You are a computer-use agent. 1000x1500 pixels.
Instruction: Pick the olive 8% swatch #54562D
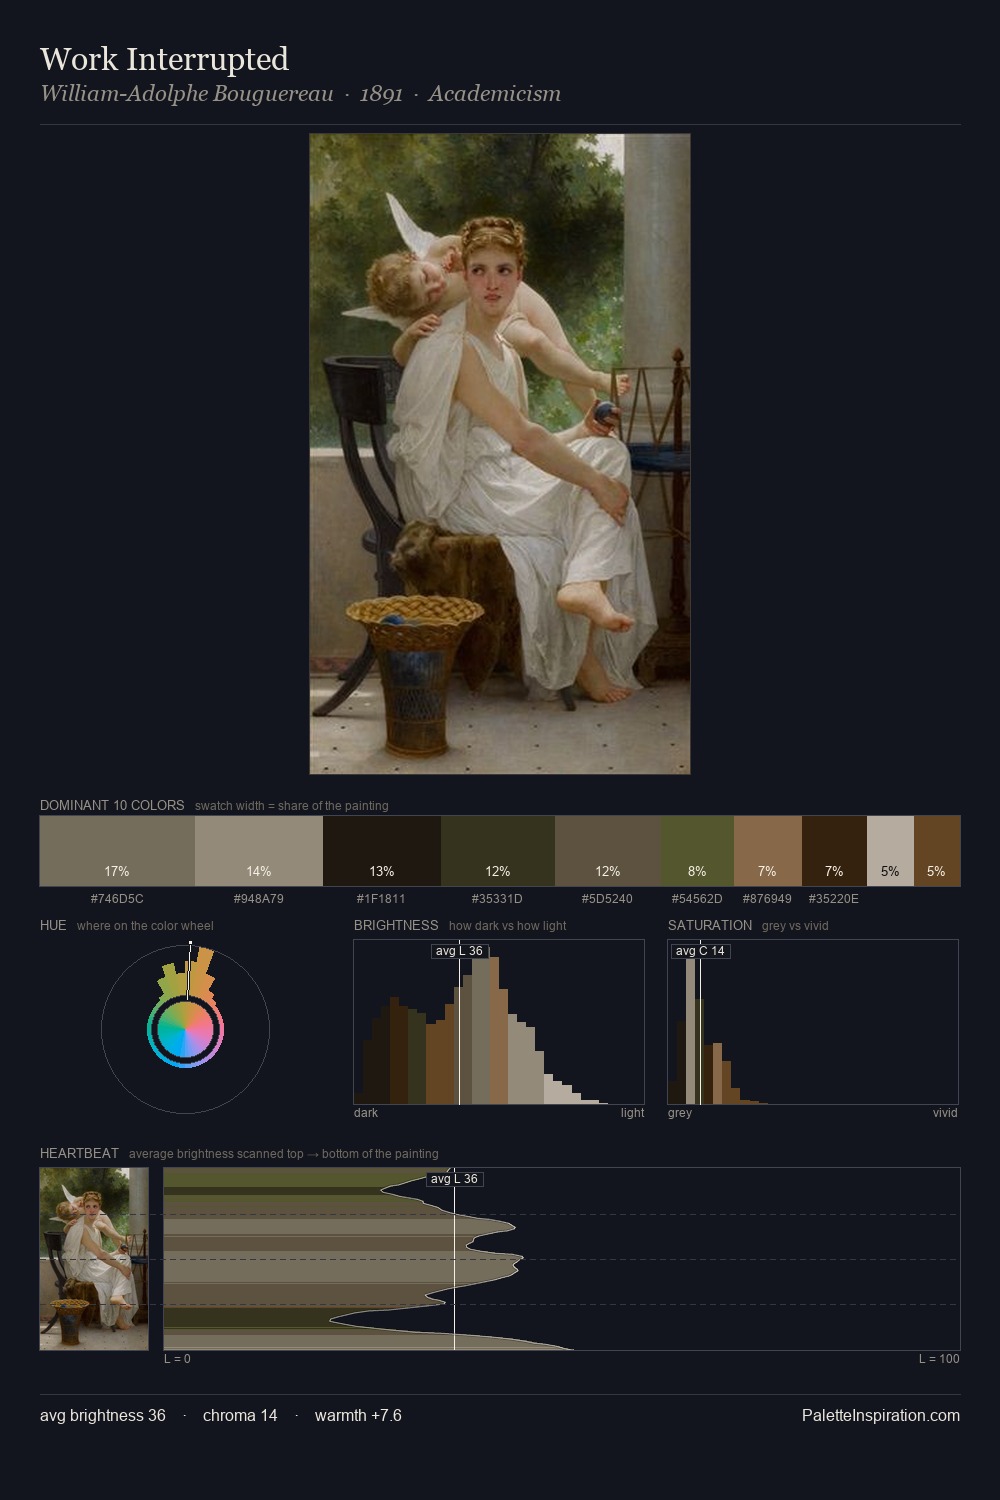click(697, 851)
